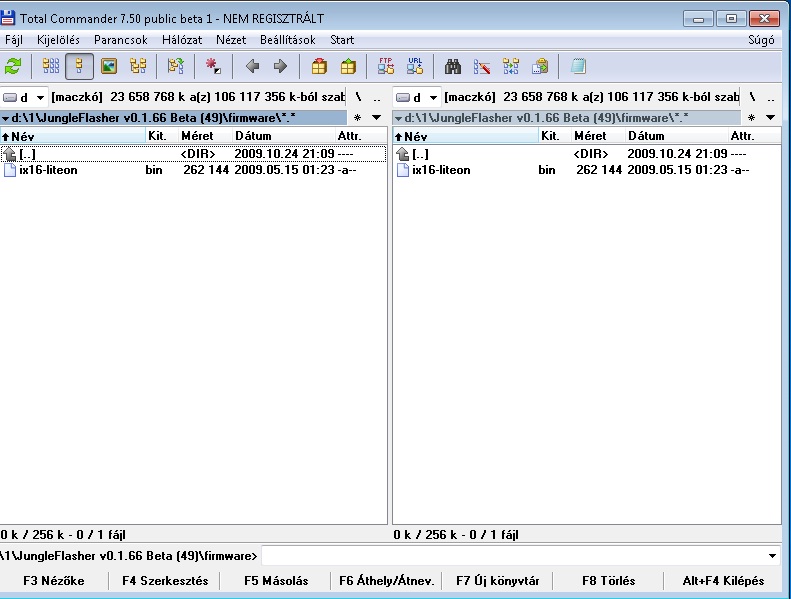Toggle the thumbnail view toolbar button

coord(109,67)
